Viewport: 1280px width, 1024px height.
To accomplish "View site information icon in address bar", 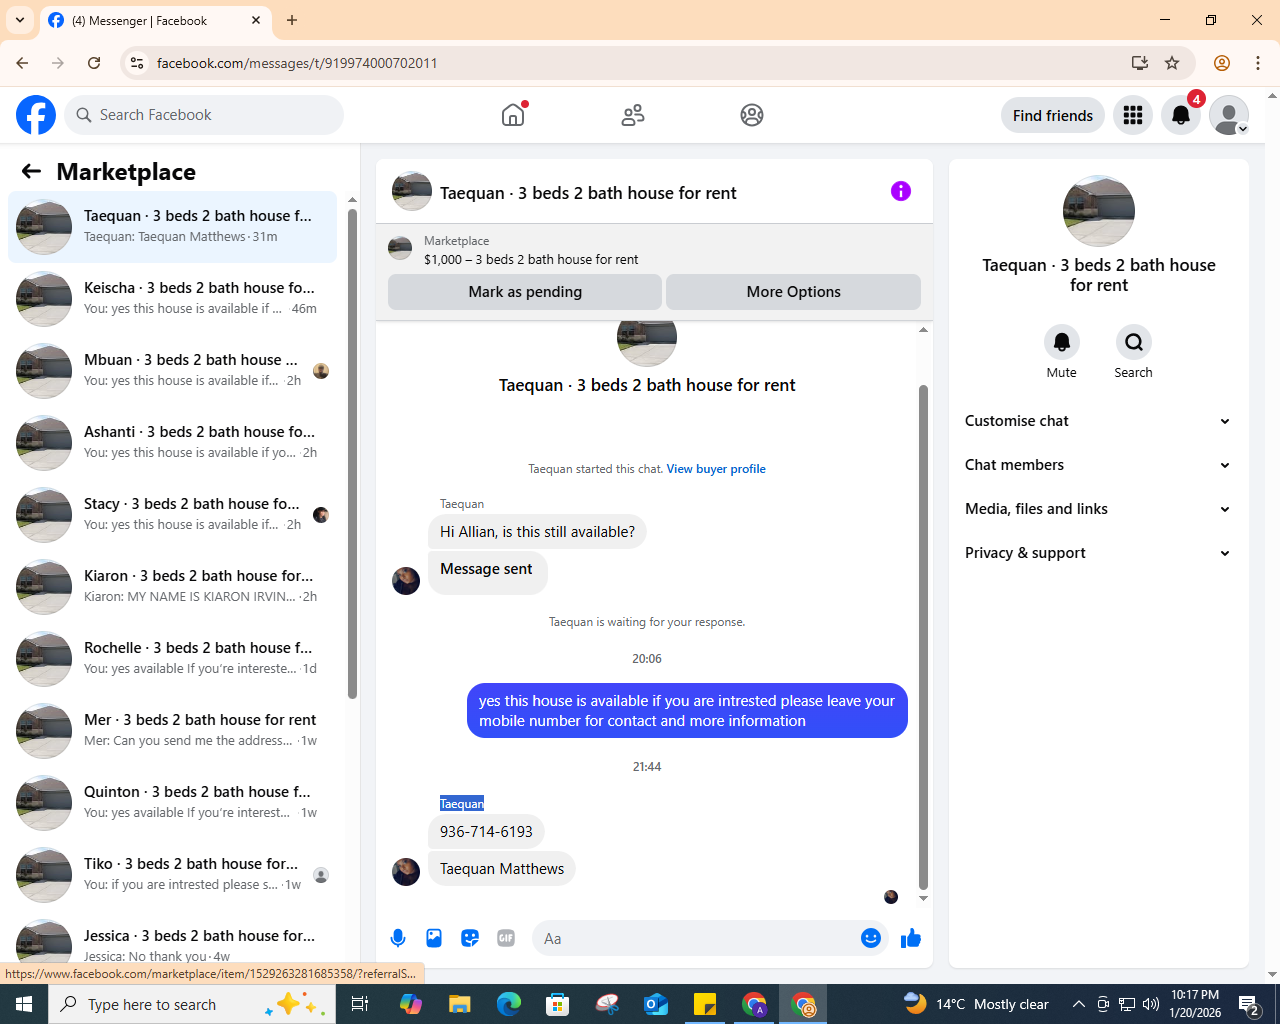I will 137,63.
